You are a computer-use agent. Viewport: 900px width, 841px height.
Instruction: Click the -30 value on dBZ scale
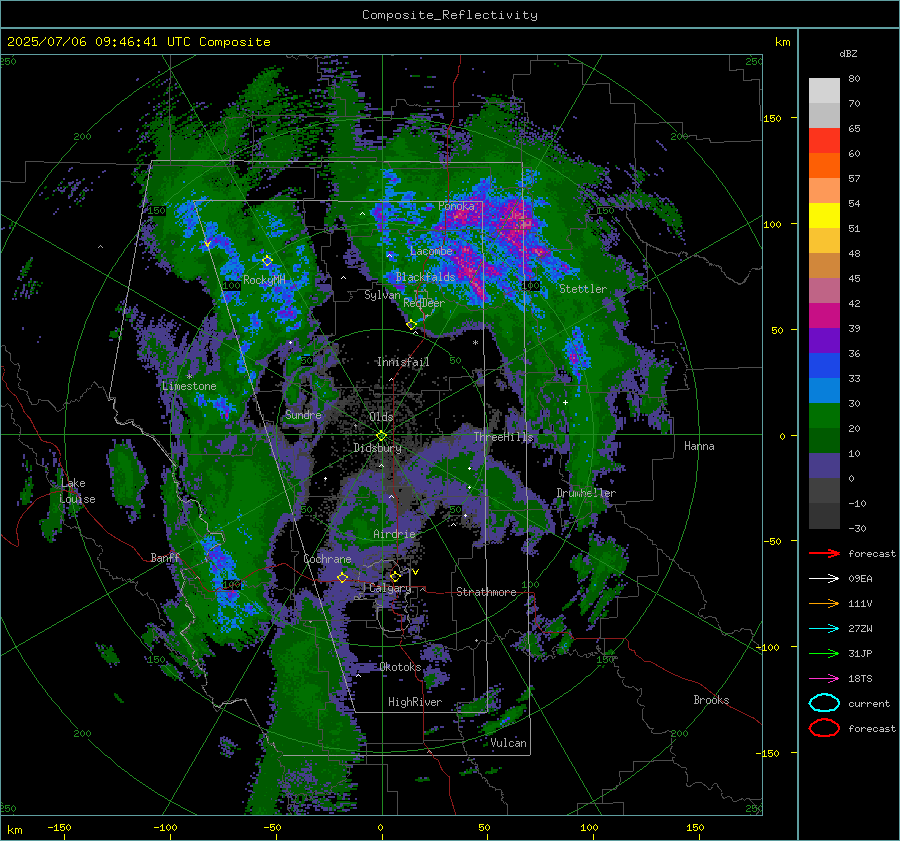(857, 528)
